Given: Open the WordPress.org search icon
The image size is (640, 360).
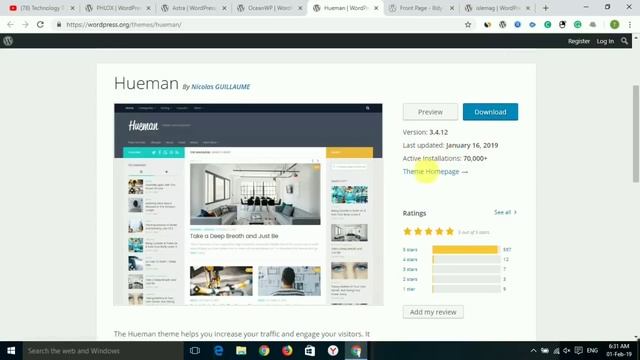Looking at the screenshot, I should 624,41.
